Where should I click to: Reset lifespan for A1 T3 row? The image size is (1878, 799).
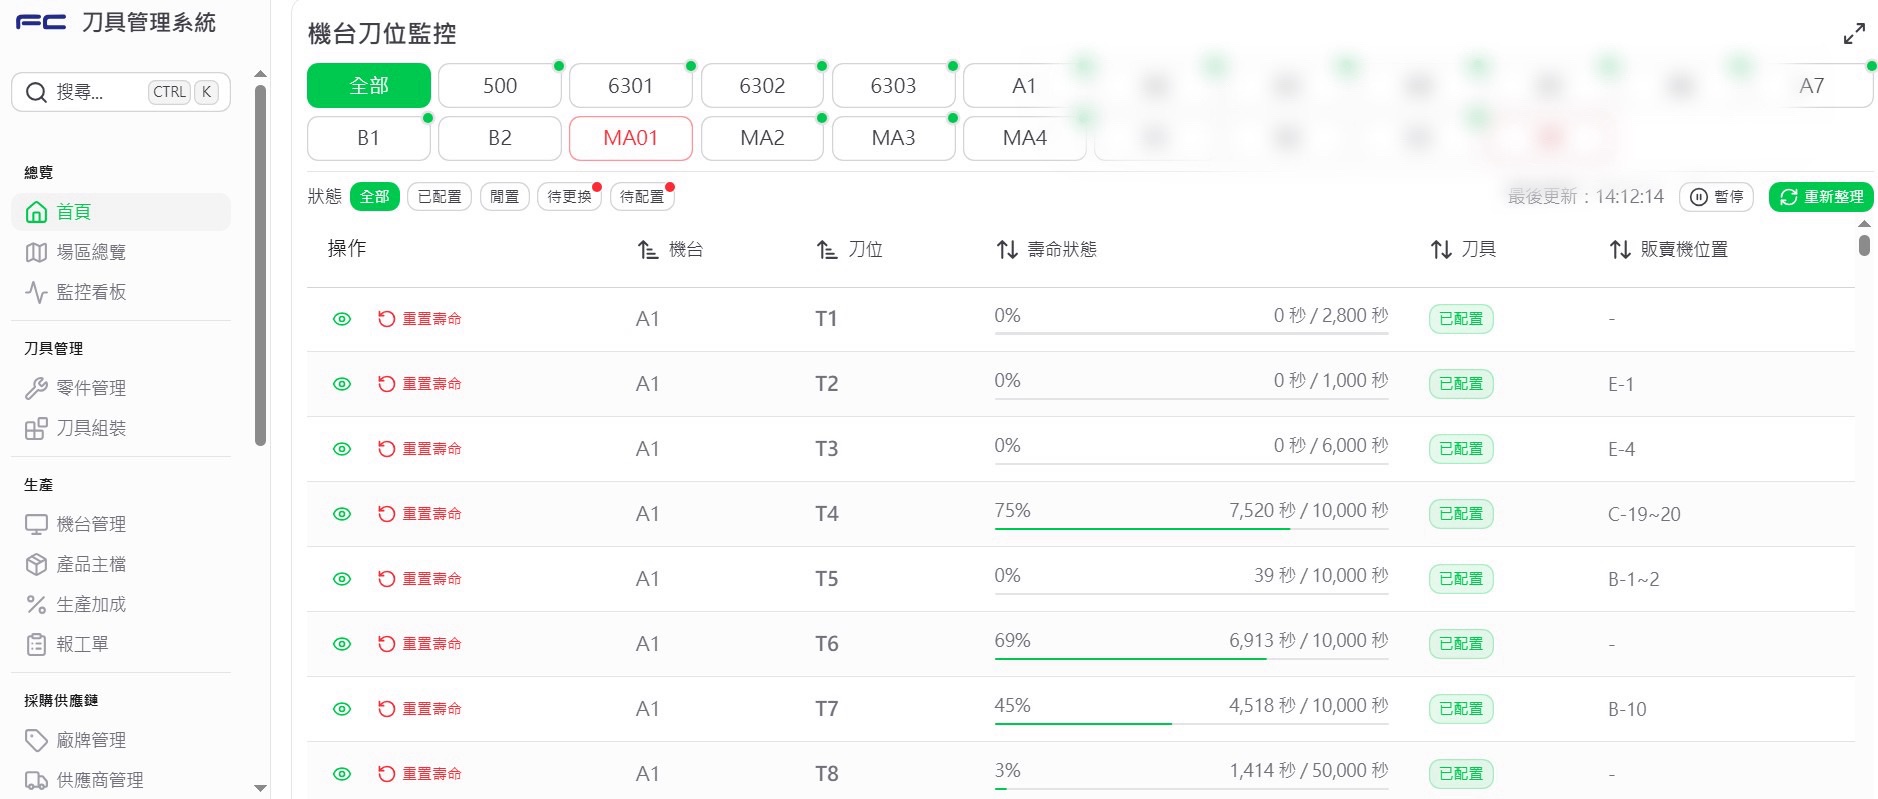419,449
